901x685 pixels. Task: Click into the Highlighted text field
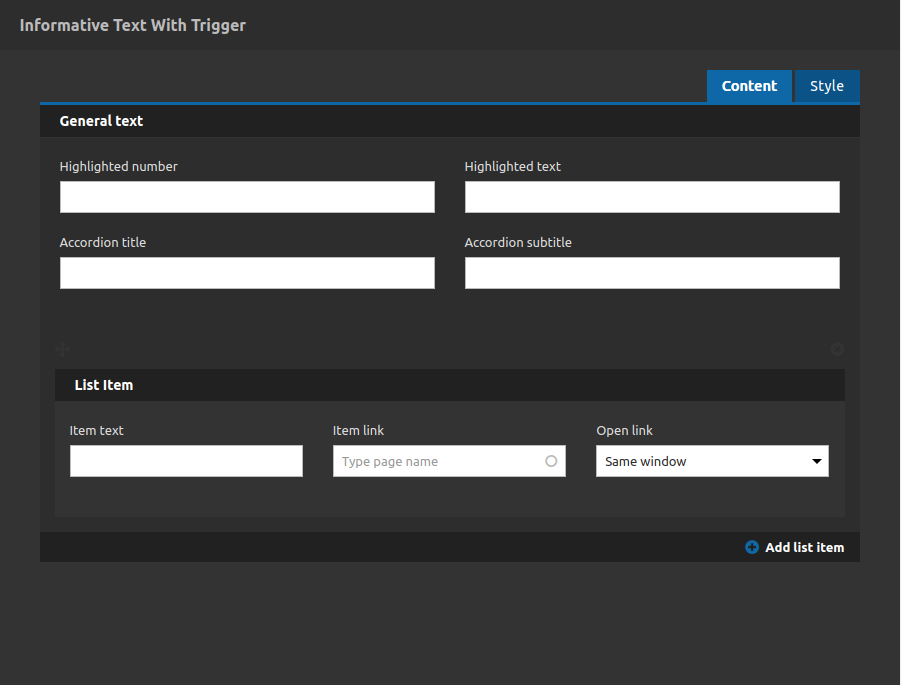(652, 197)
